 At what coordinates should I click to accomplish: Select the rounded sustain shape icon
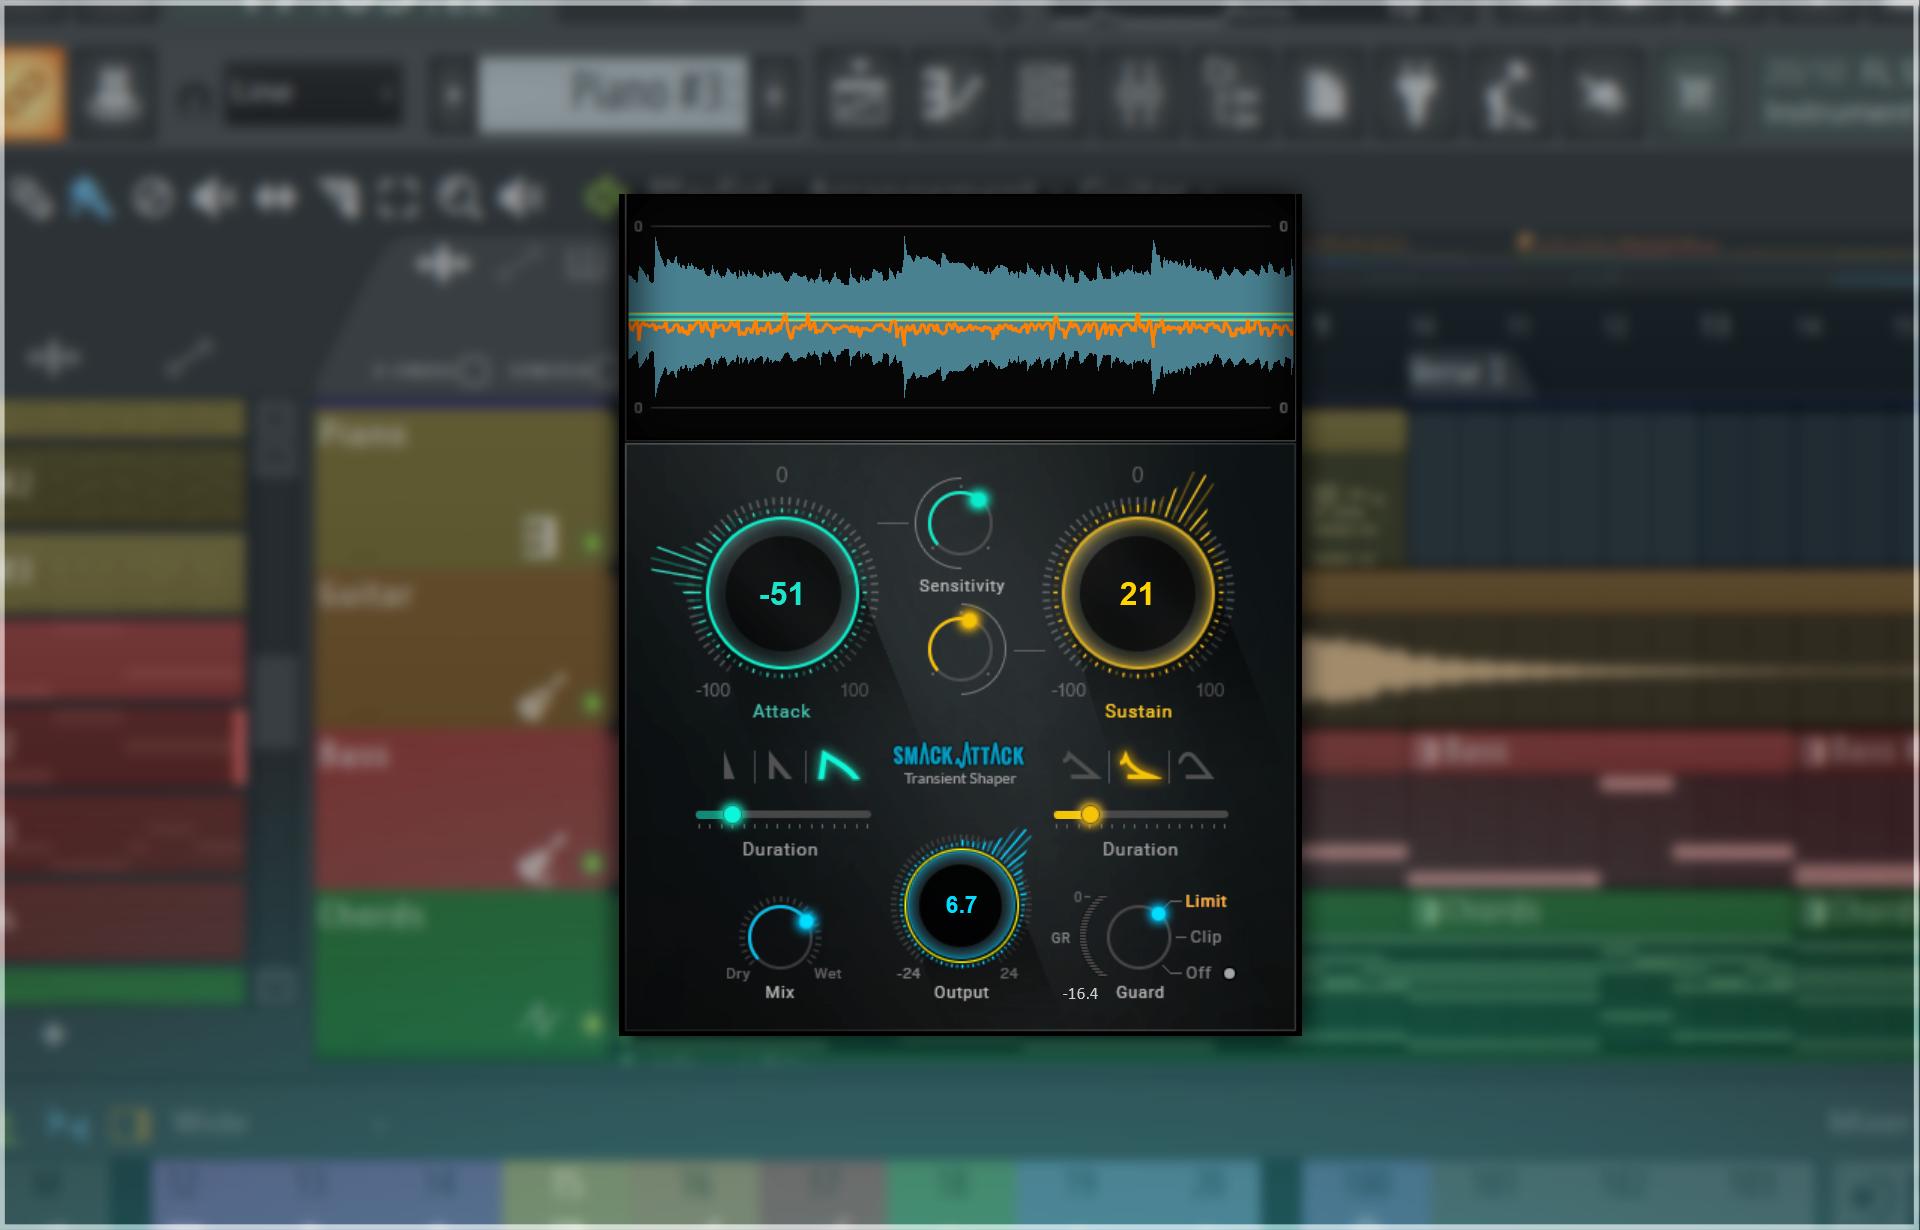pyautogui.click(x=1196, y=766)
